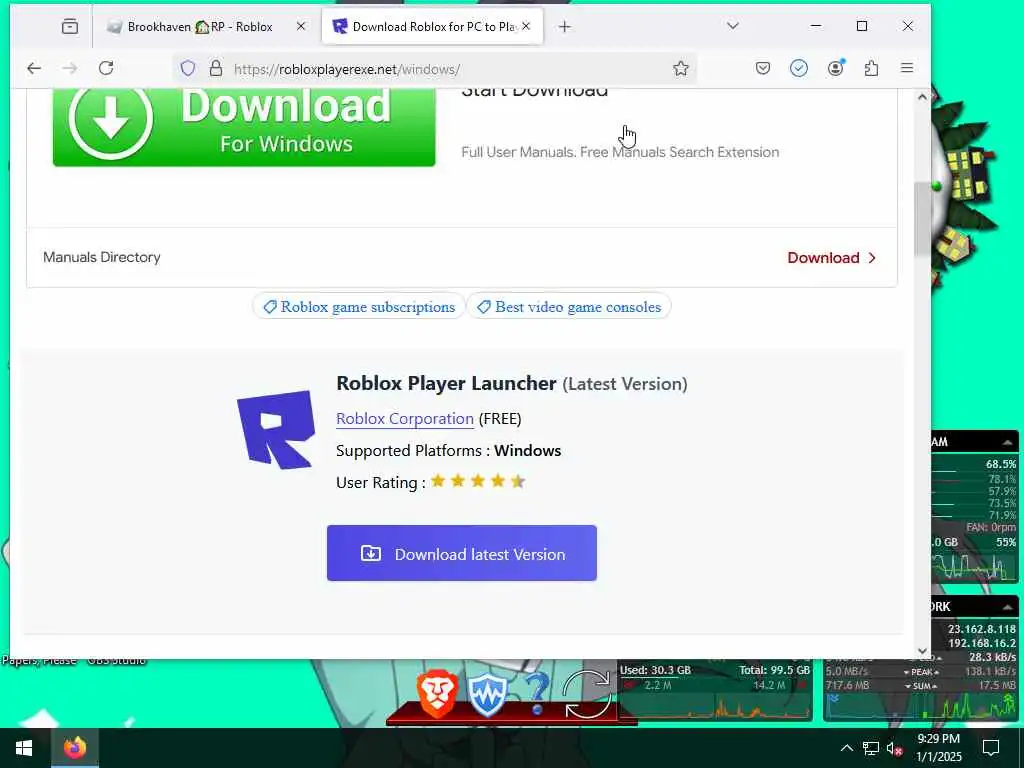The width and height of the screenshot is (1024, 768).
Task: Click scrollbar down arrow
Action: 922,650
